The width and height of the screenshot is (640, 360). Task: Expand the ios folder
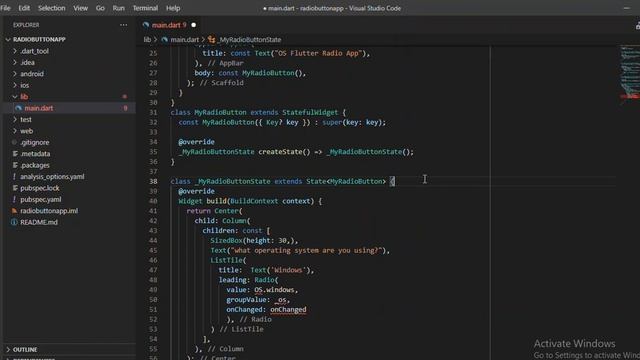[24, 85]
